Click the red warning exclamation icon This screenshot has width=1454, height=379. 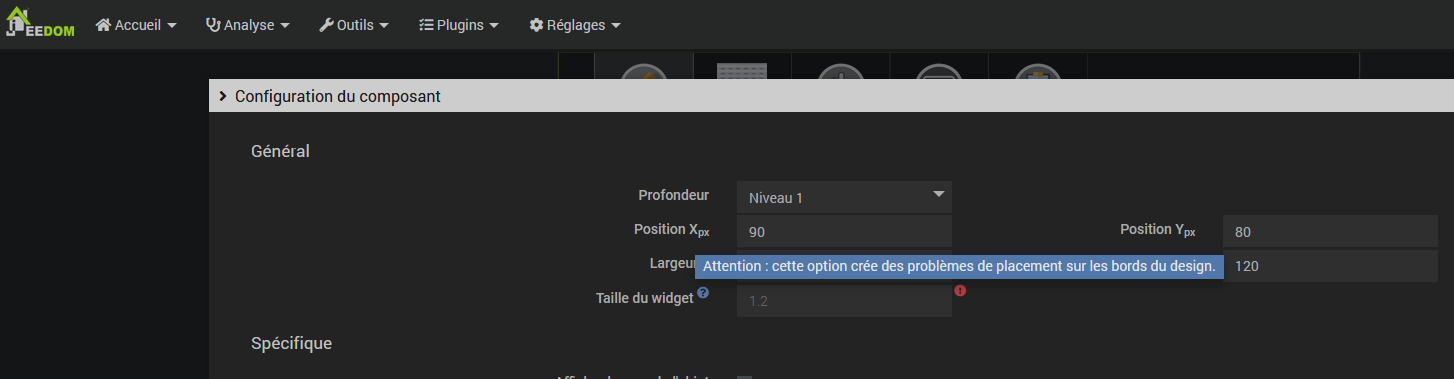pos(960,291)
